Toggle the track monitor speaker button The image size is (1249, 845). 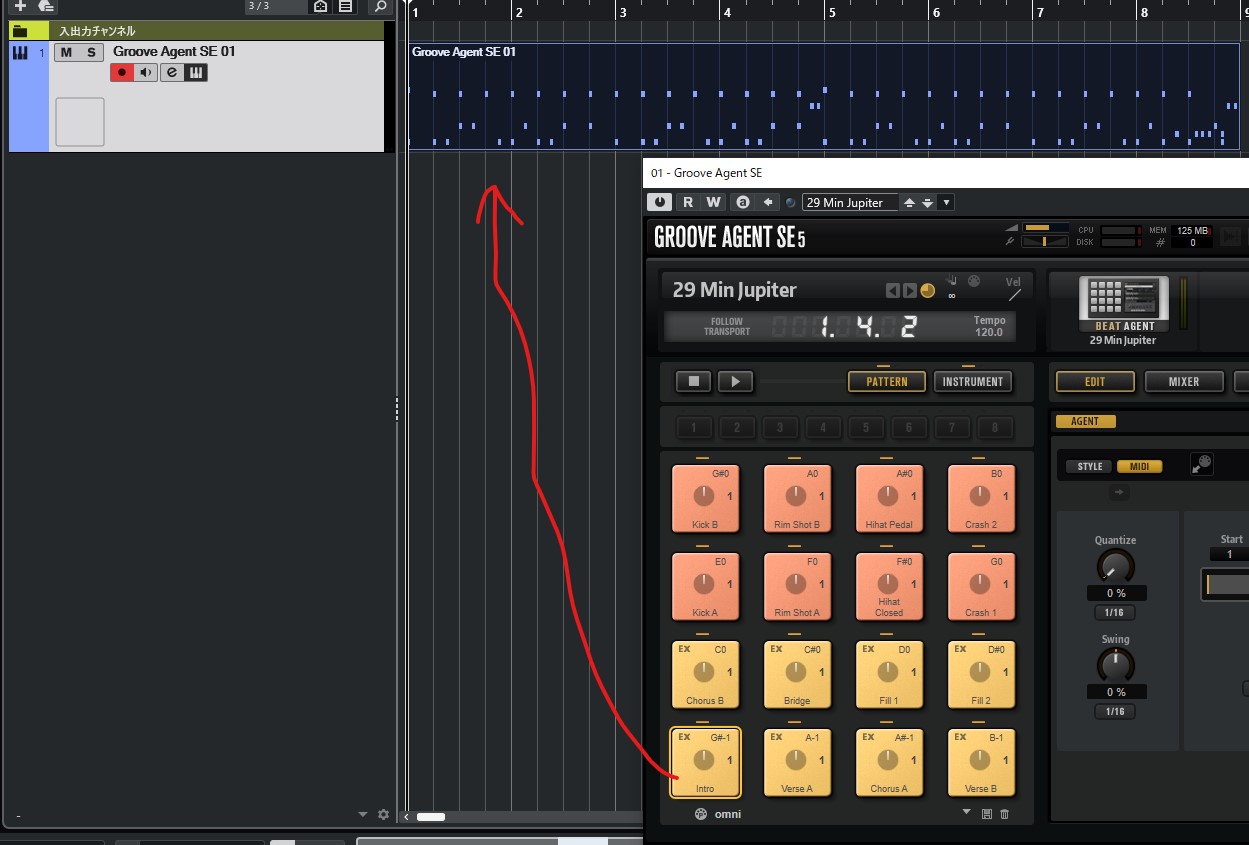[146, 72]
